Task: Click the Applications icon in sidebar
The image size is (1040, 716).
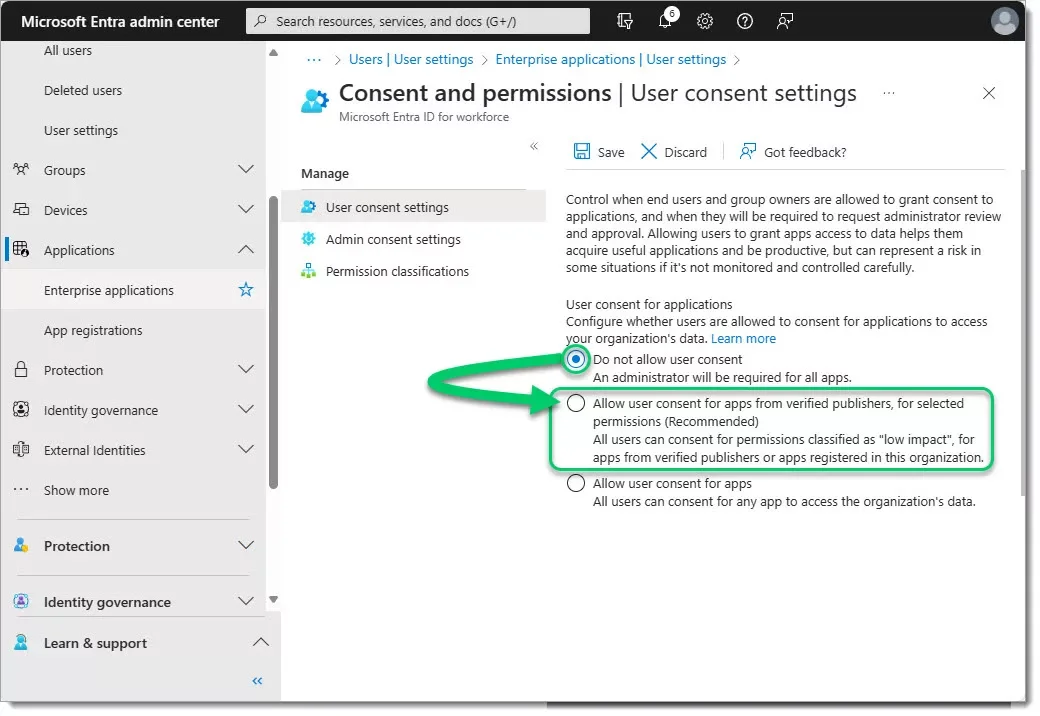Action: coord(21,249)
